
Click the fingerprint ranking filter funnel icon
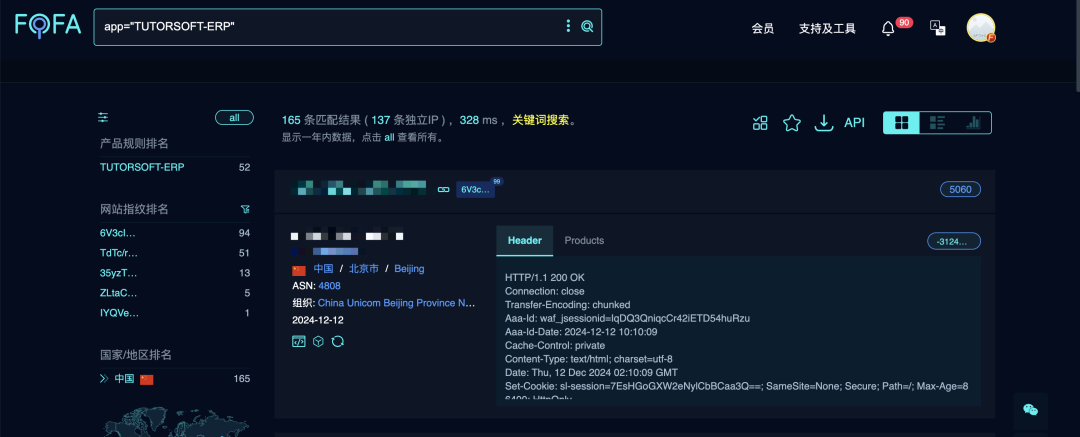245,209
